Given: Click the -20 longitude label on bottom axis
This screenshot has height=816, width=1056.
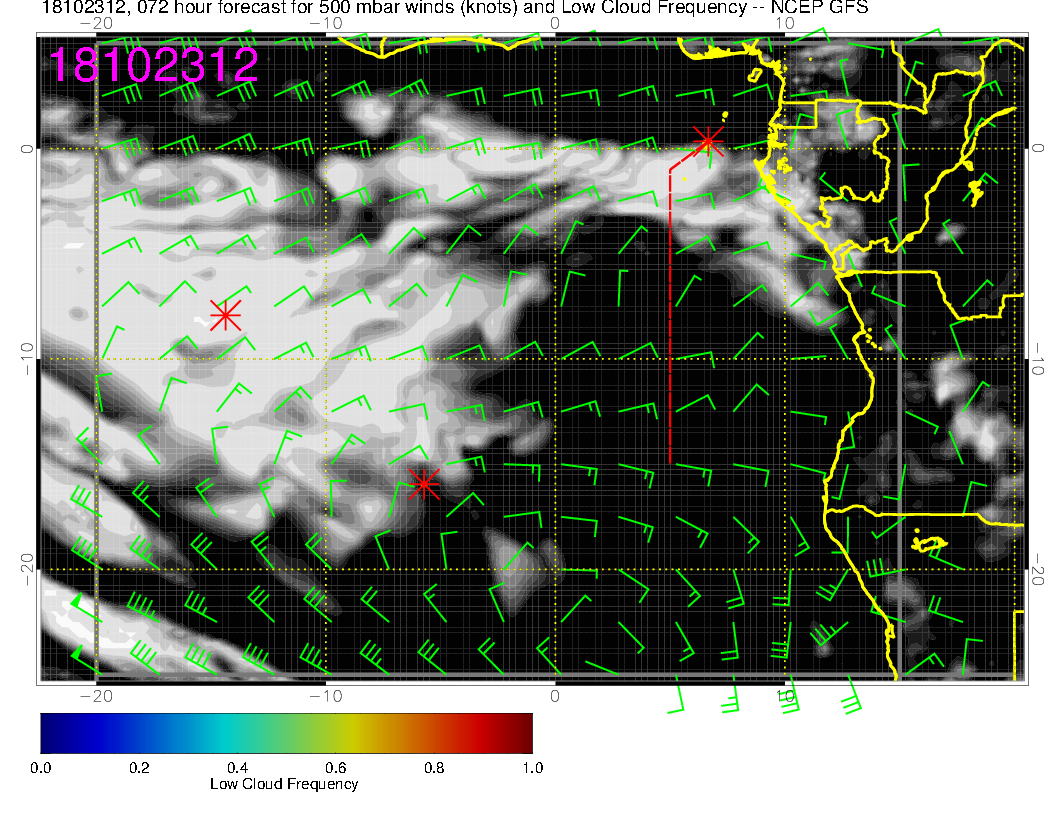Looking at the screenshot, I should click(94, 694).
